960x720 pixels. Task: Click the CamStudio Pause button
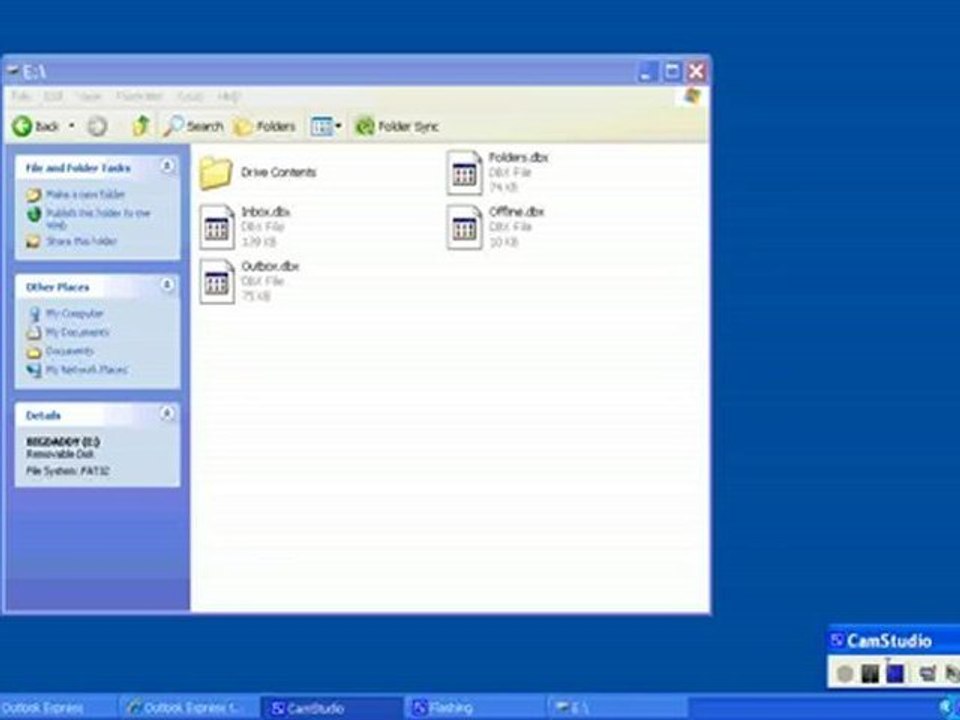coord(870,673)
